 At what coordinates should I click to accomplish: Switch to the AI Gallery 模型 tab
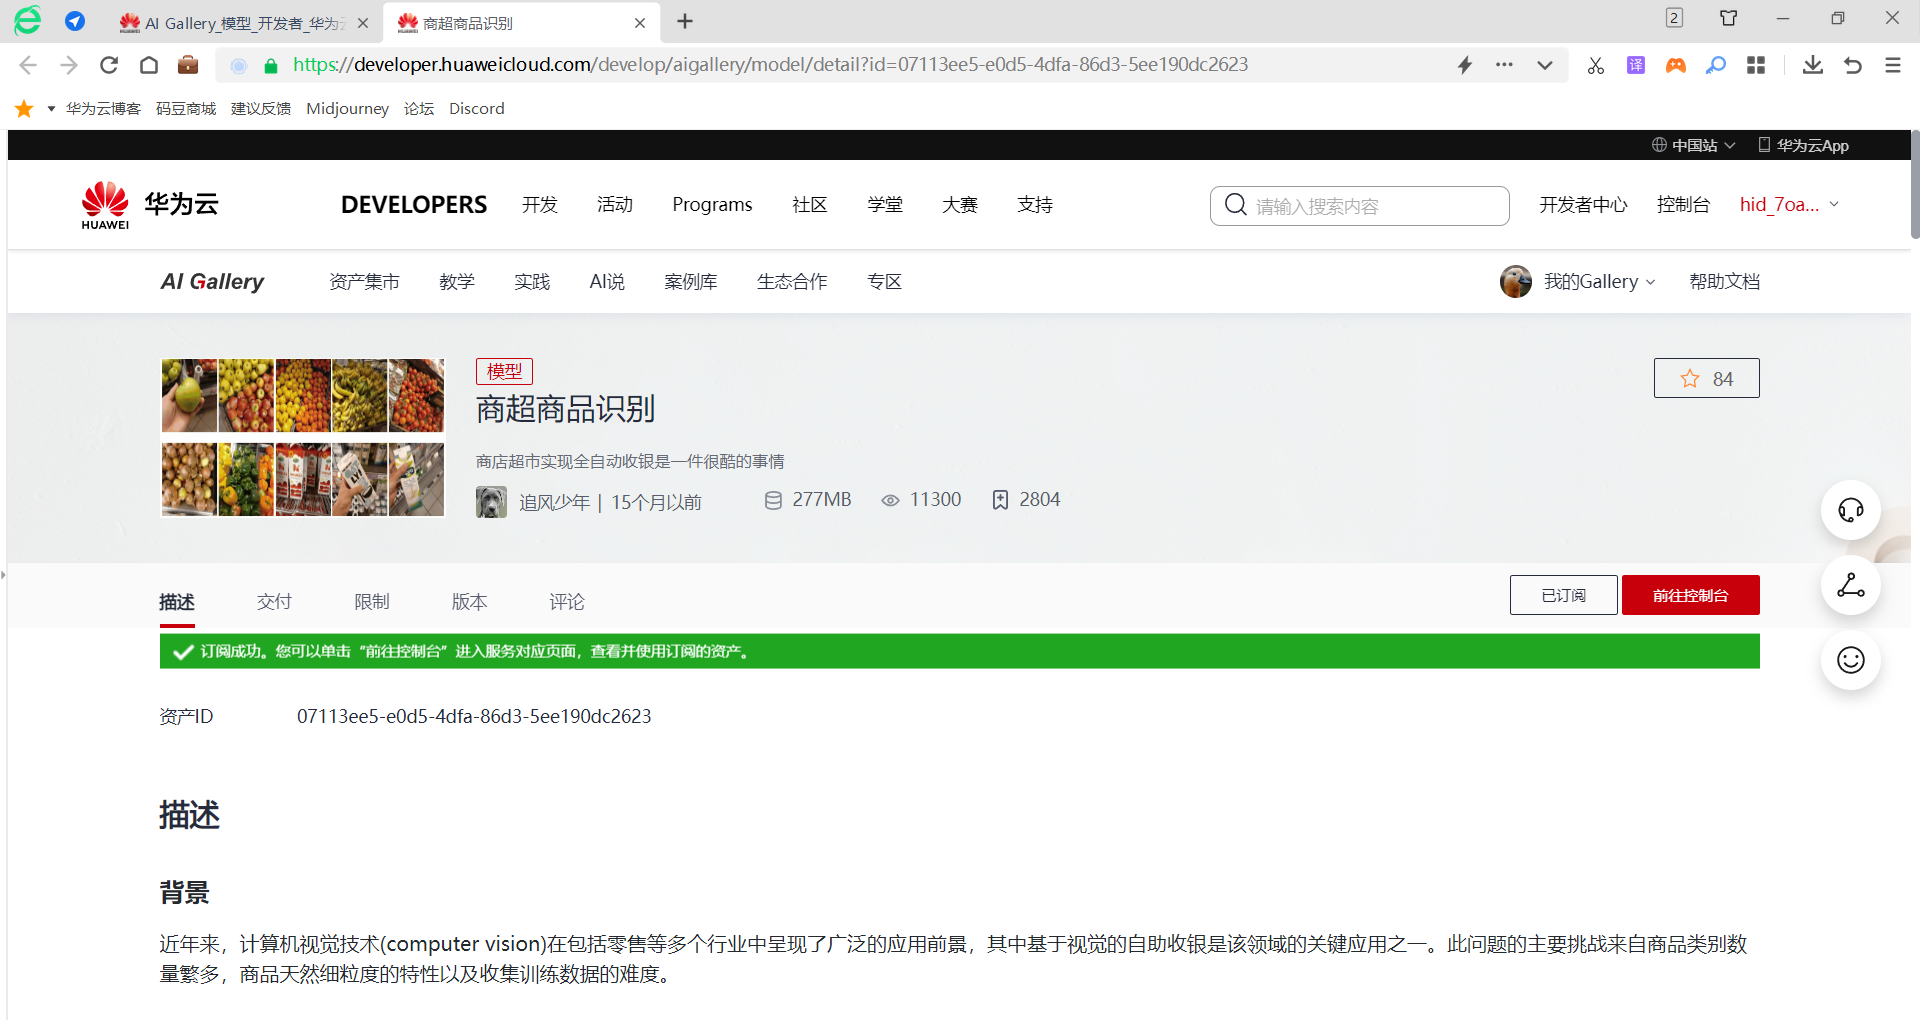[244, 23]
